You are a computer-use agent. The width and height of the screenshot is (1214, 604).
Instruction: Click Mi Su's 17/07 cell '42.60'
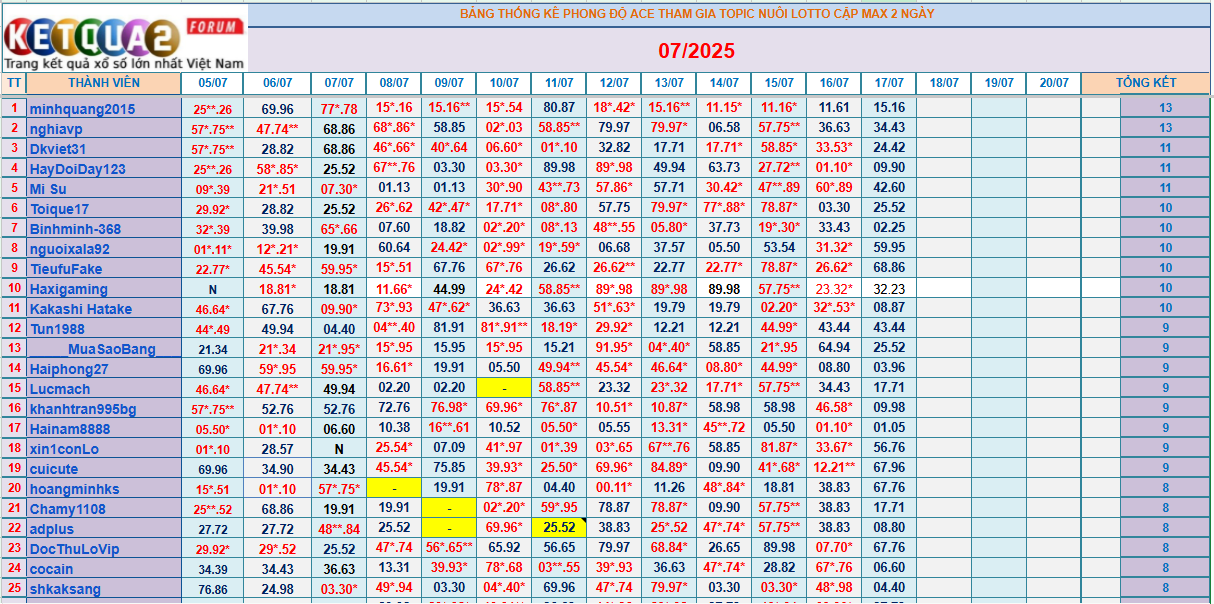(889, 188)
